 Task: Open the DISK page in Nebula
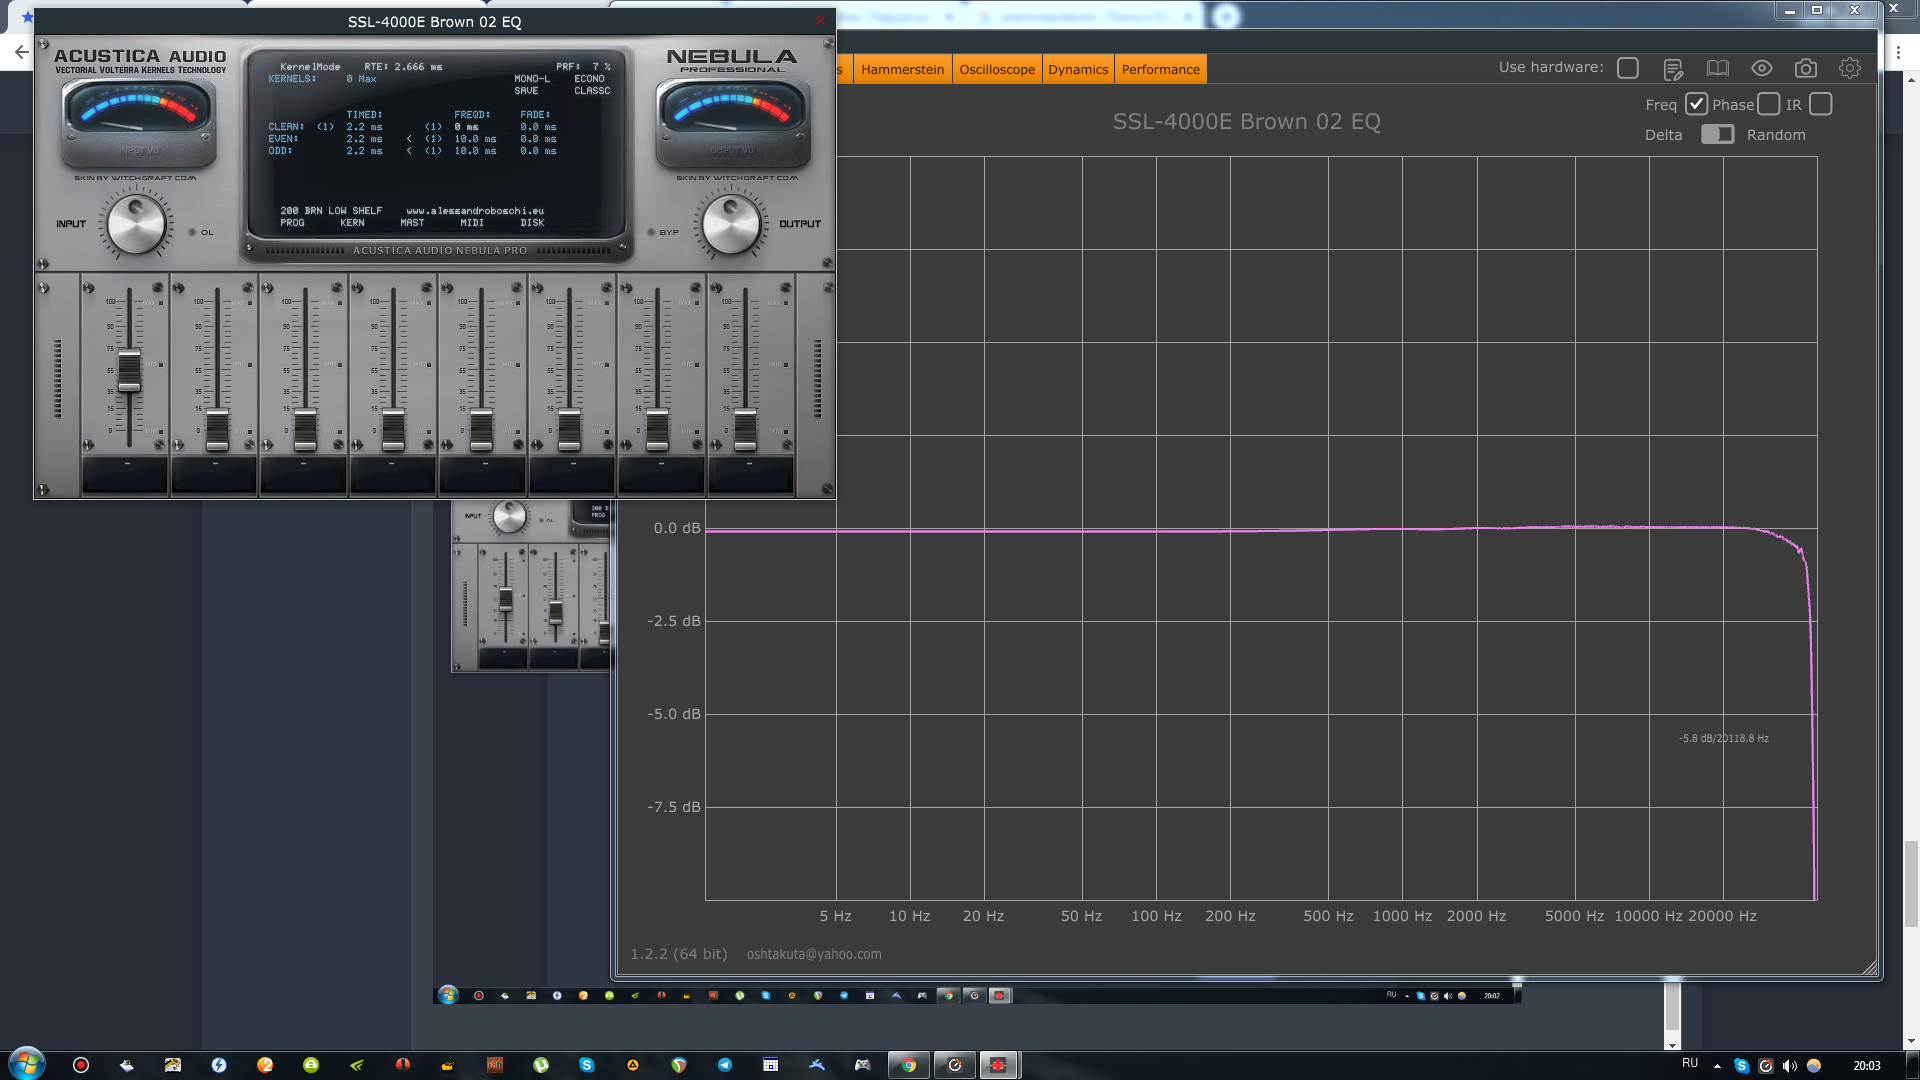(x=532, y=223)
